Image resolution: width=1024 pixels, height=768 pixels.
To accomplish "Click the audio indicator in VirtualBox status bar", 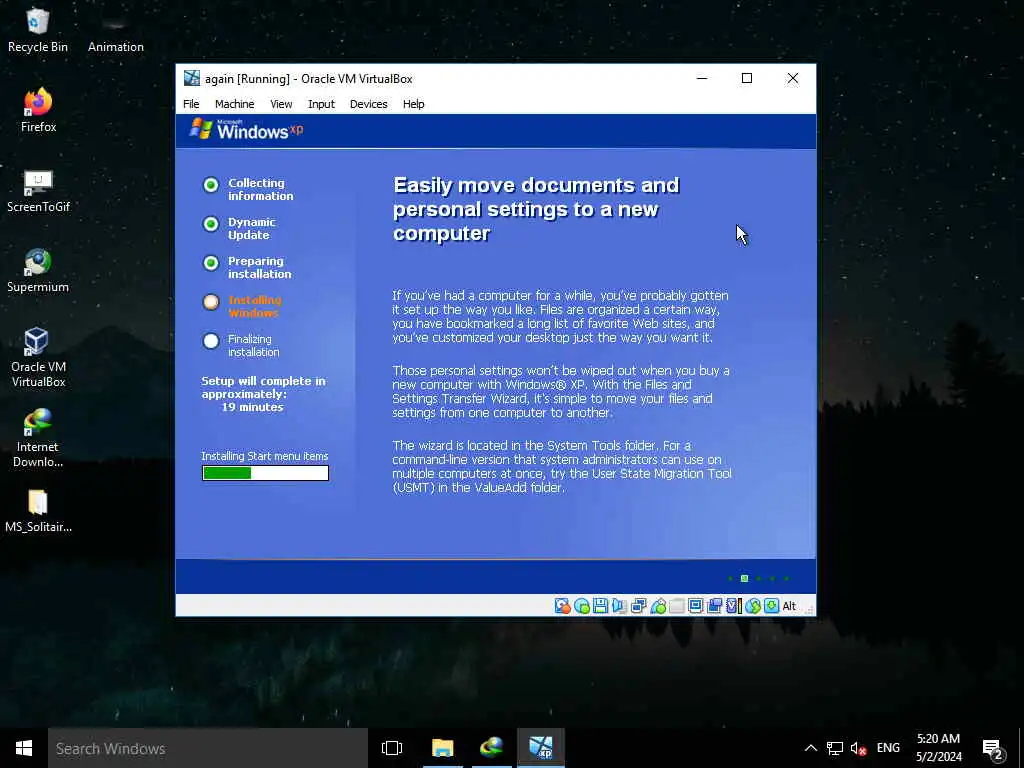I will 619,606.
